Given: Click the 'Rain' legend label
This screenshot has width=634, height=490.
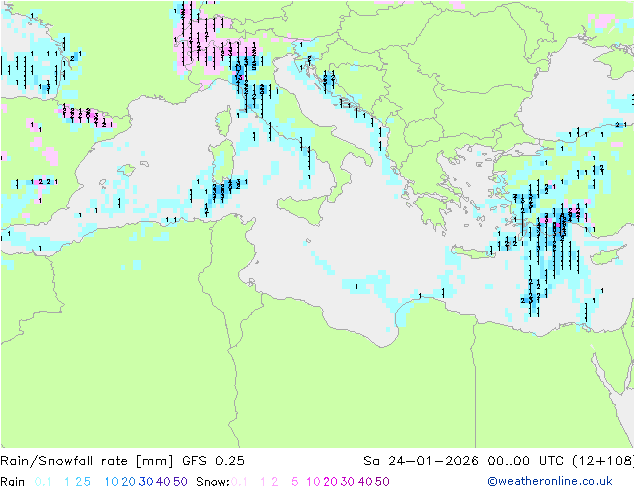Looking at the screenshot, I should (13, 482).
